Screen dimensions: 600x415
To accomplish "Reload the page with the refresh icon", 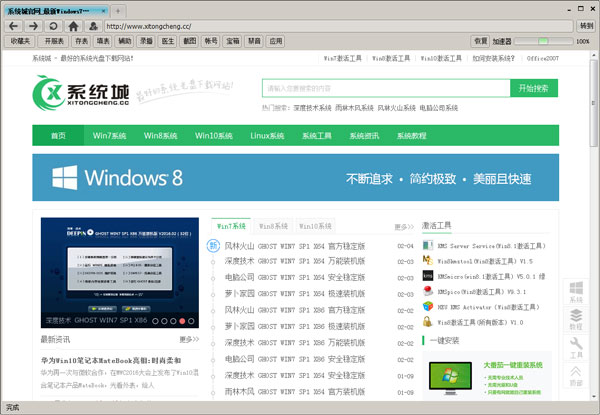I will click(54, 26).
